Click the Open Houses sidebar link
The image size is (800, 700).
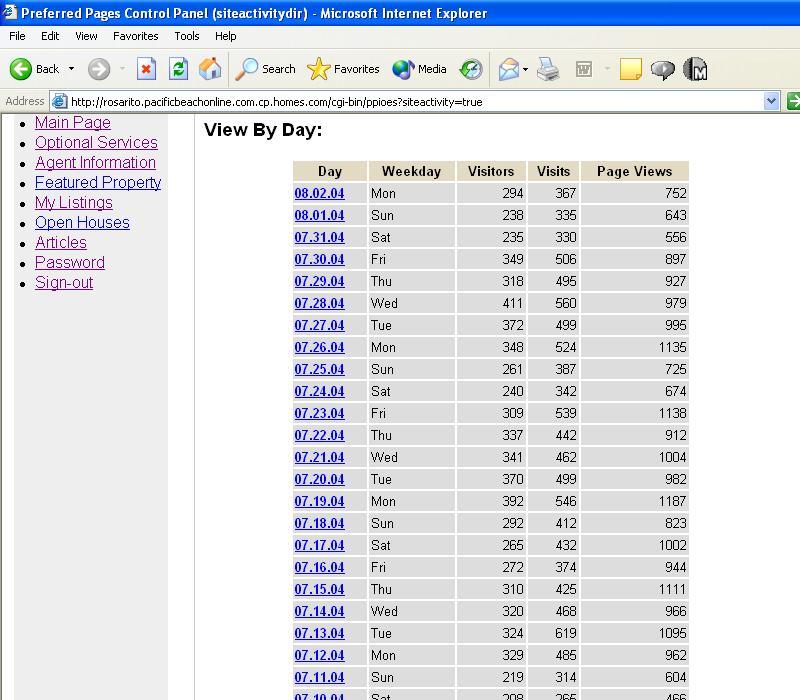click(x=82, y=223)
